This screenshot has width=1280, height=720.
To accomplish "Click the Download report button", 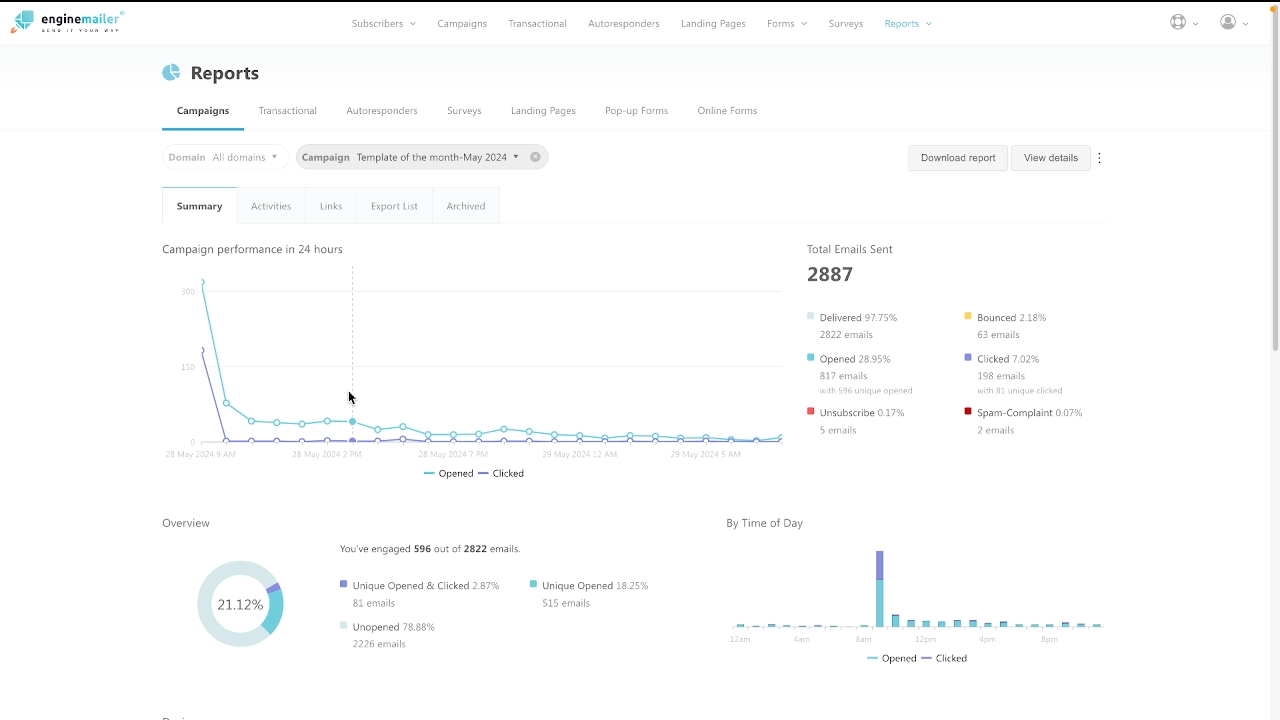I will click(x=957, y=157).
